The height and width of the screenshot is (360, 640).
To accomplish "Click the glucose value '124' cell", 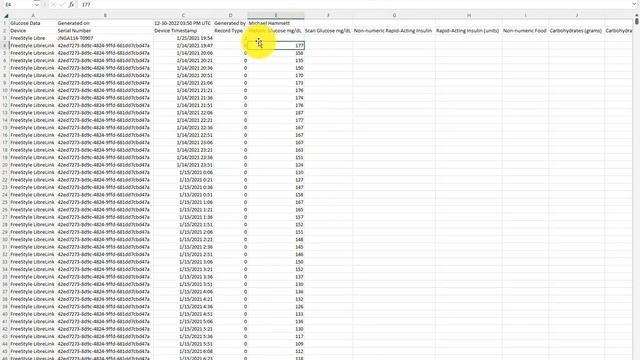I will click(276, 165).
